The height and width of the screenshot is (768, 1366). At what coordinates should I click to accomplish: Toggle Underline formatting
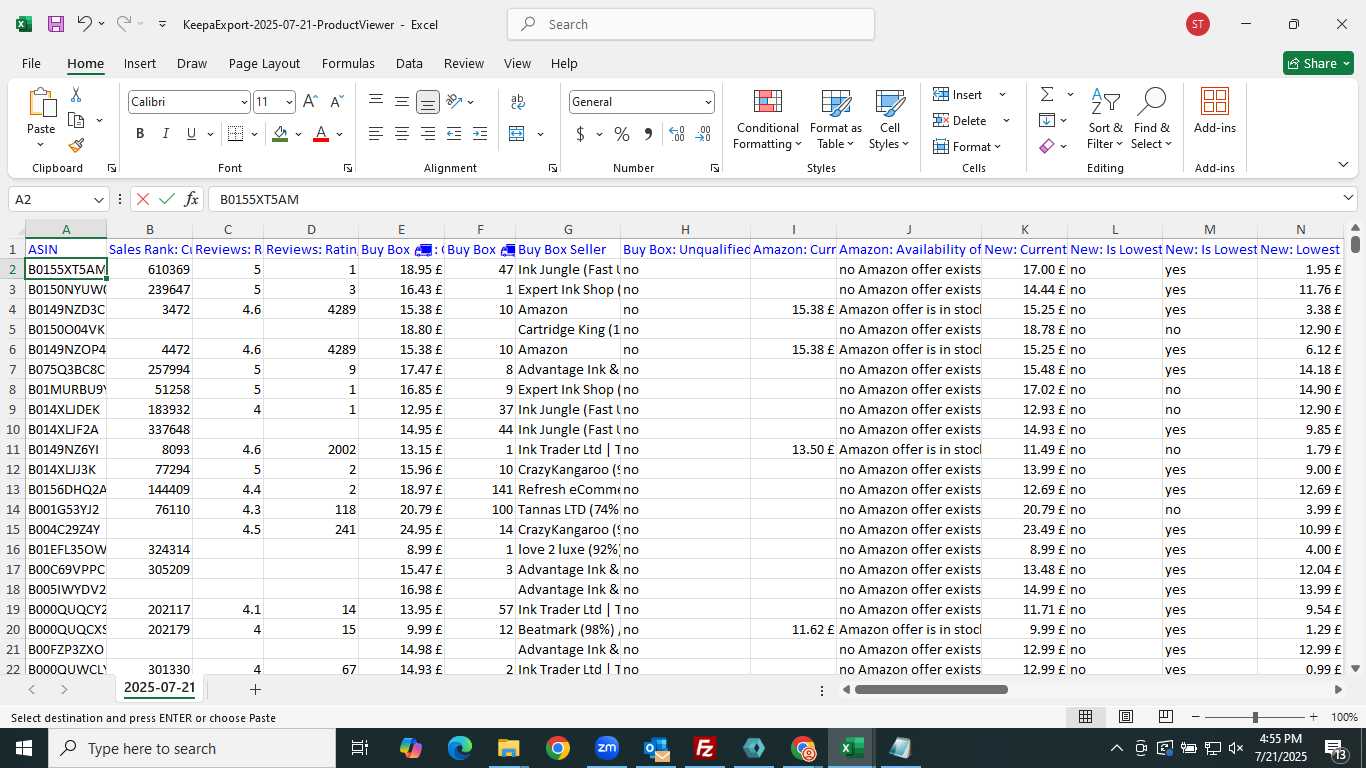tap(191, 134)
